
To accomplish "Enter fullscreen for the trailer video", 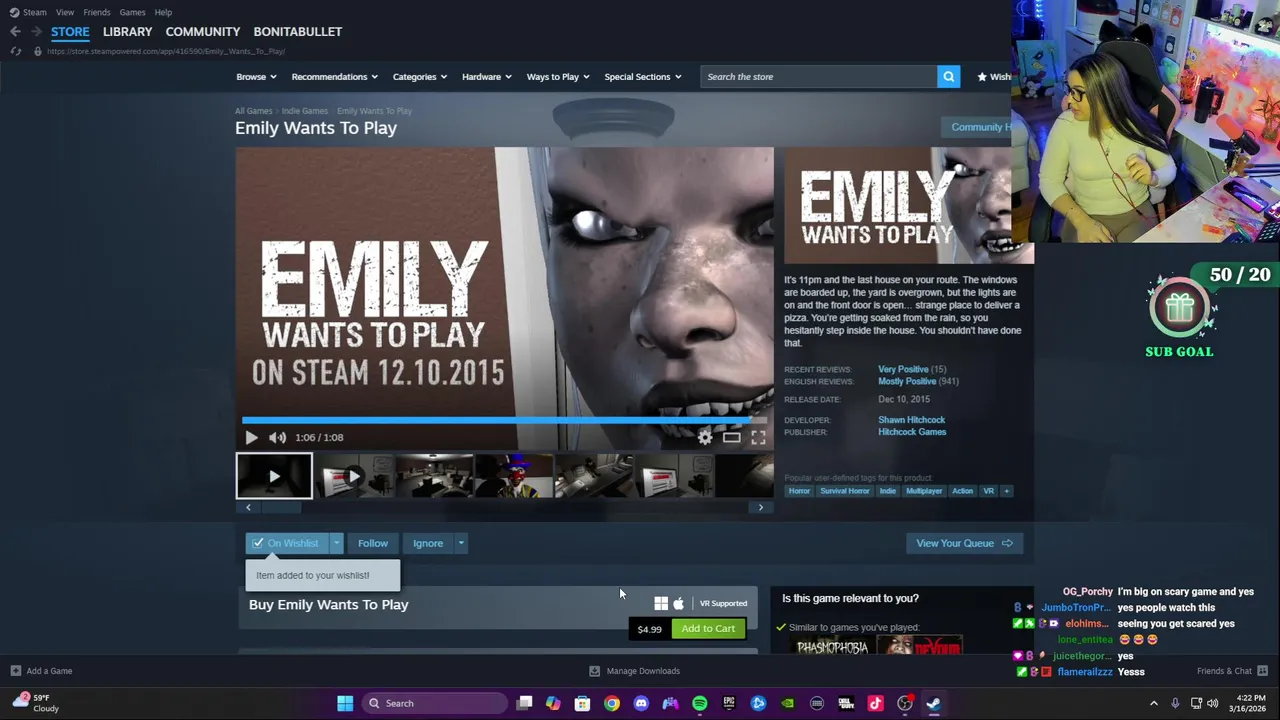I will (758, 437).
